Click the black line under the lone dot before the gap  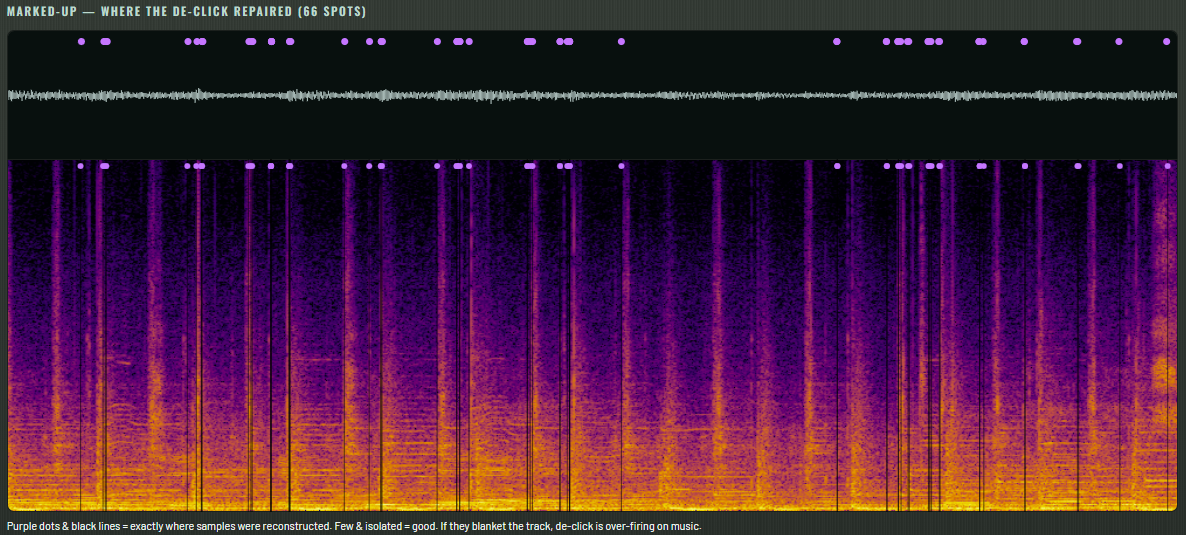tap(622, 341)
